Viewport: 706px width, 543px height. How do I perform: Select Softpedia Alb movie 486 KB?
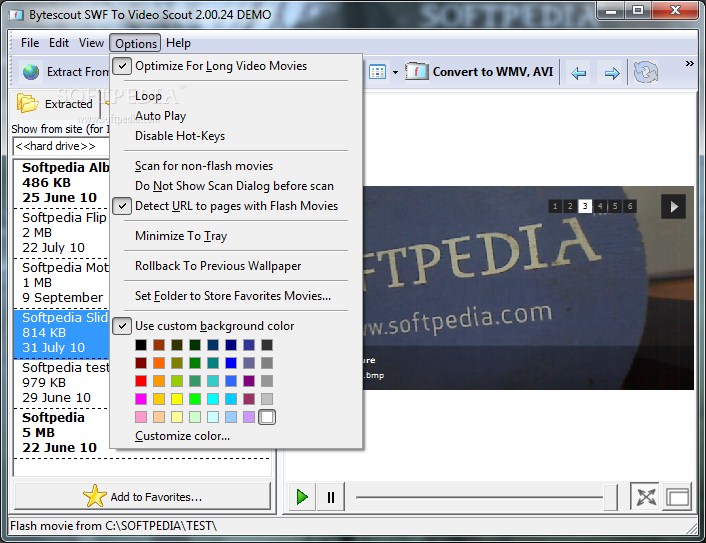click(x=62, y=182)
